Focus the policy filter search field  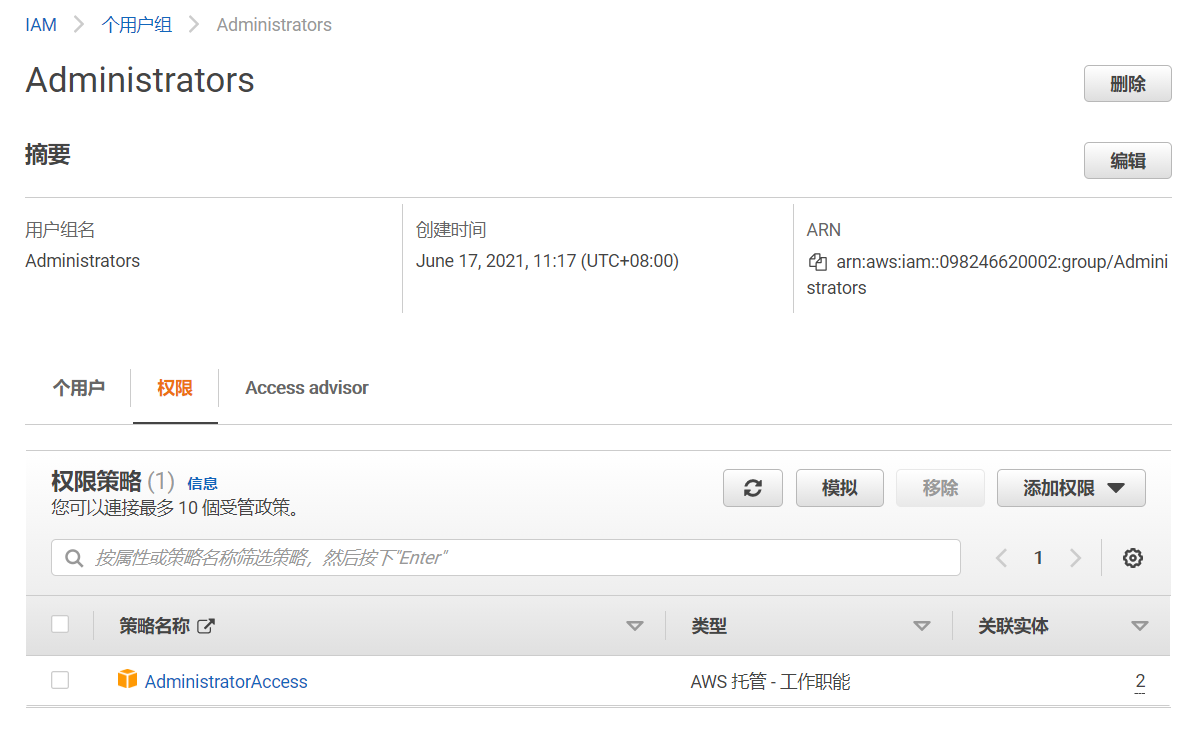coord(506,558)
